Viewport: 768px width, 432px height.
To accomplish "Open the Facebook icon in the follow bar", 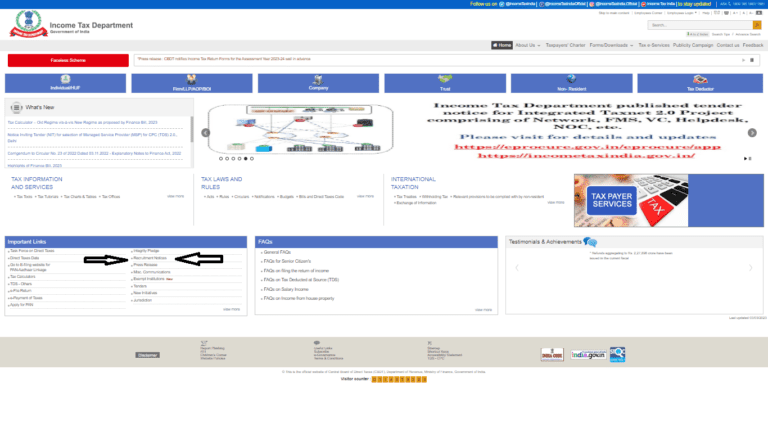I will point(542,4).
